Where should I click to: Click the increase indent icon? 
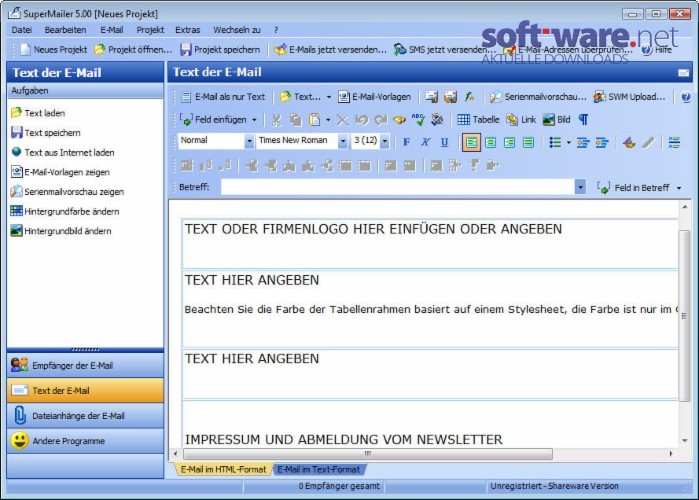coord(601,143)
